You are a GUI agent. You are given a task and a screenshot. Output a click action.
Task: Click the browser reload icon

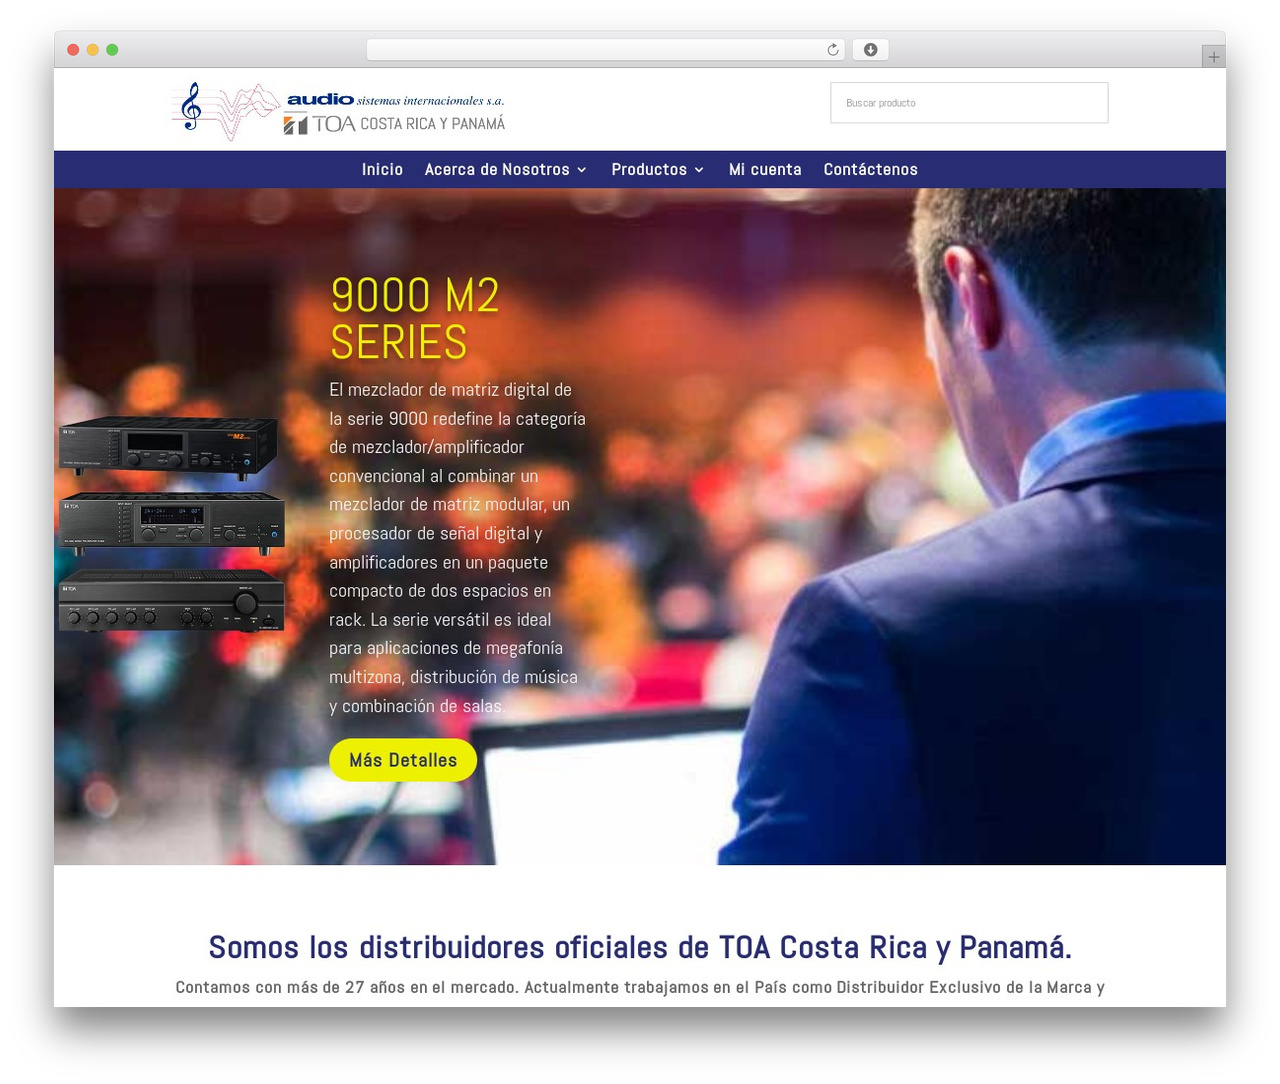pyautogui.click(x=833, y=50)
